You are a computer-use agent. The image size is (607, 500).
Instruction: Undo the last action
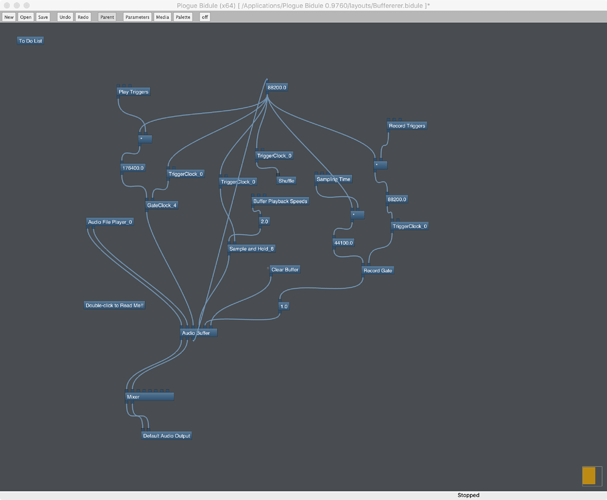point(65,17)
